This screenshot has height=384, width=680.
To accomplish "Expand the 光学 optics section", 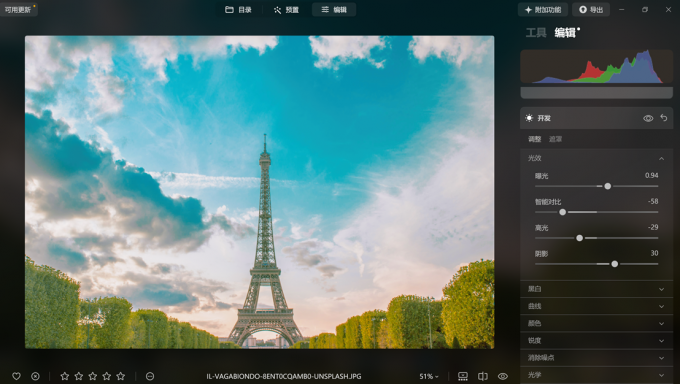I will point(596,375).
